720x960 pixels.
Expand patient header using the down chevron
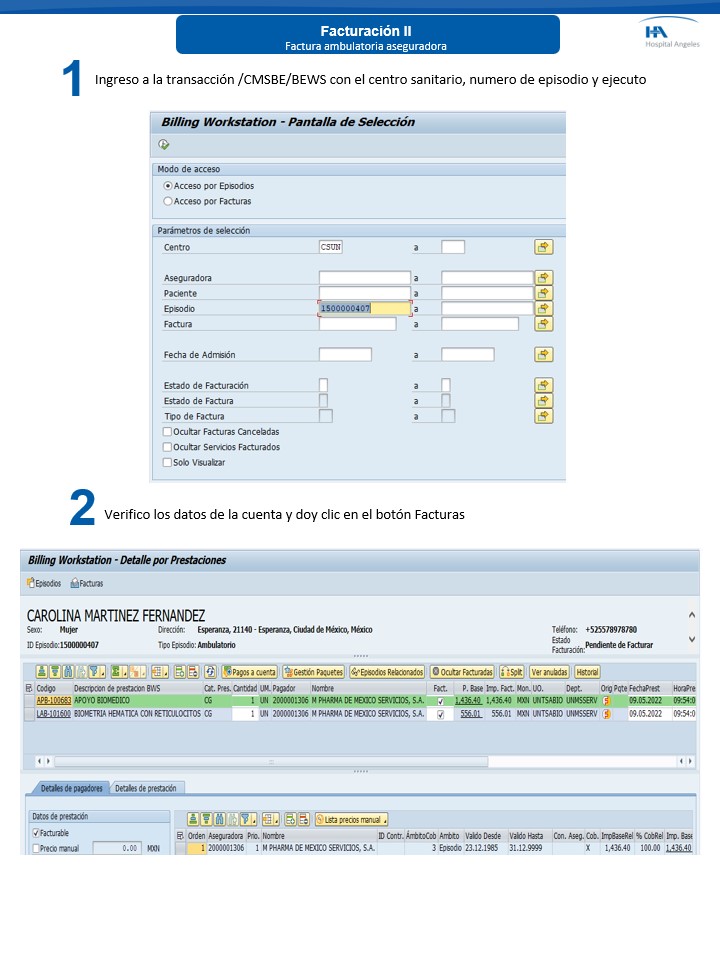pyautogui.click(x=692, y=639)
